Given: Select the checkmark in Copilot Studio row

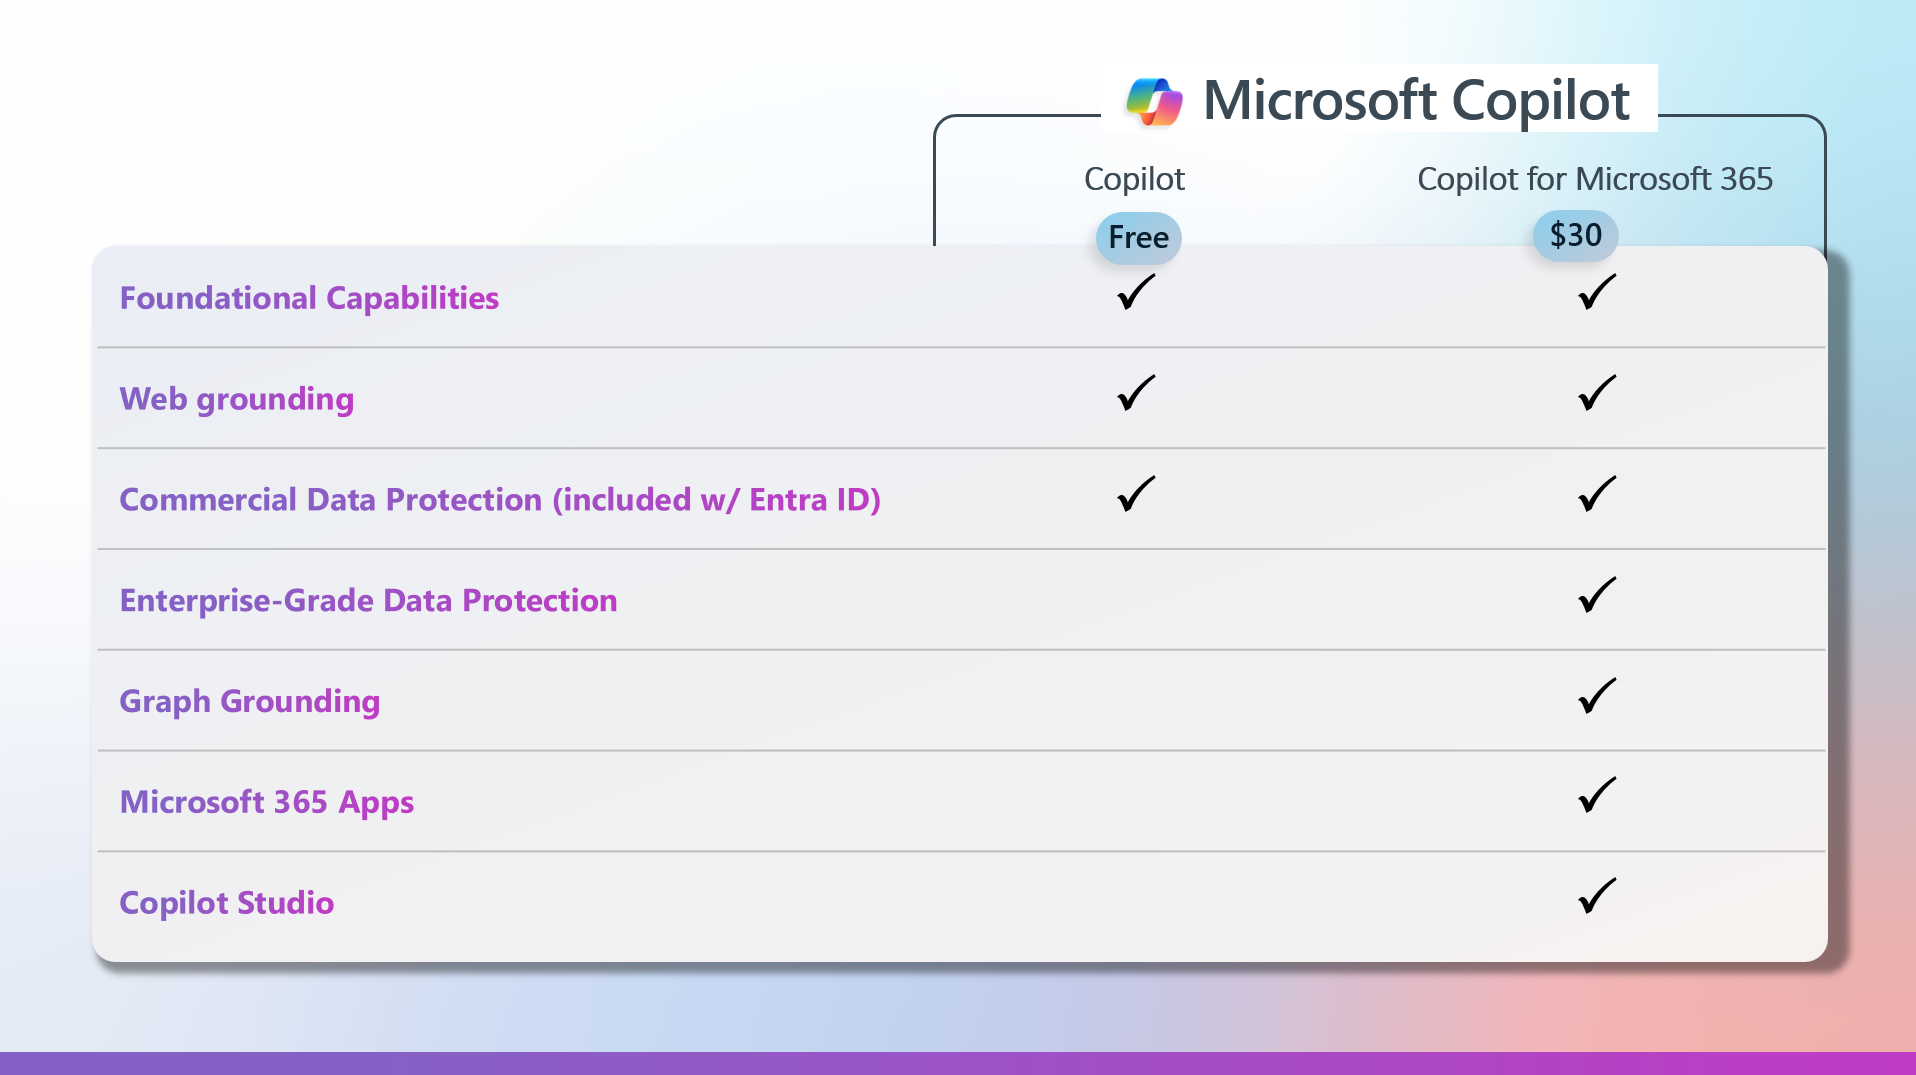Looking at the screenshot, I should click(1596, 896).
